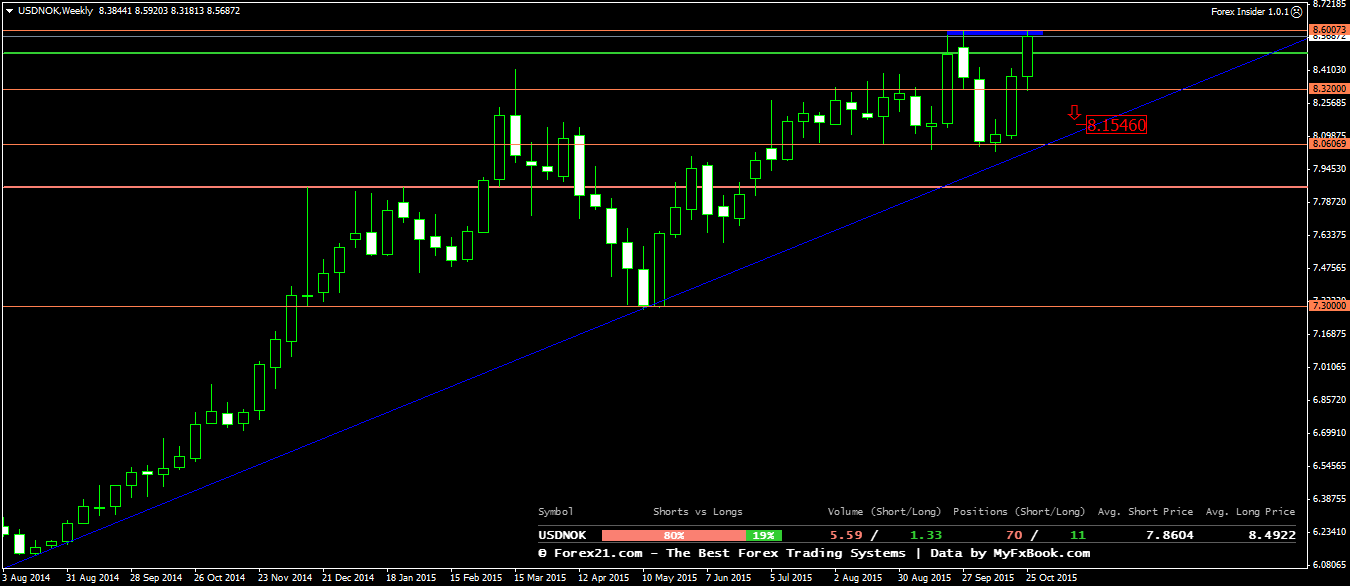
Task: Open the chart menu triangle beside USDNOK
Action: coord(9,11)
